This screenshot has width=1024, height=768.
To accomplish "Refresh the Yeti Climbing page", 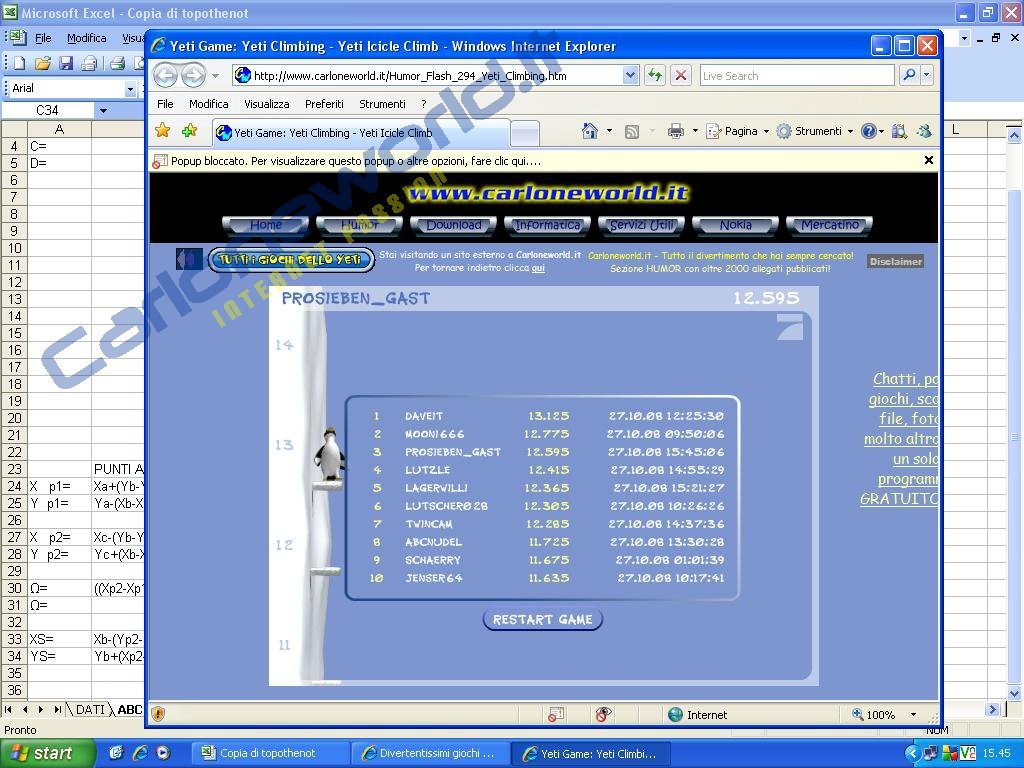I will pos(655,75).
